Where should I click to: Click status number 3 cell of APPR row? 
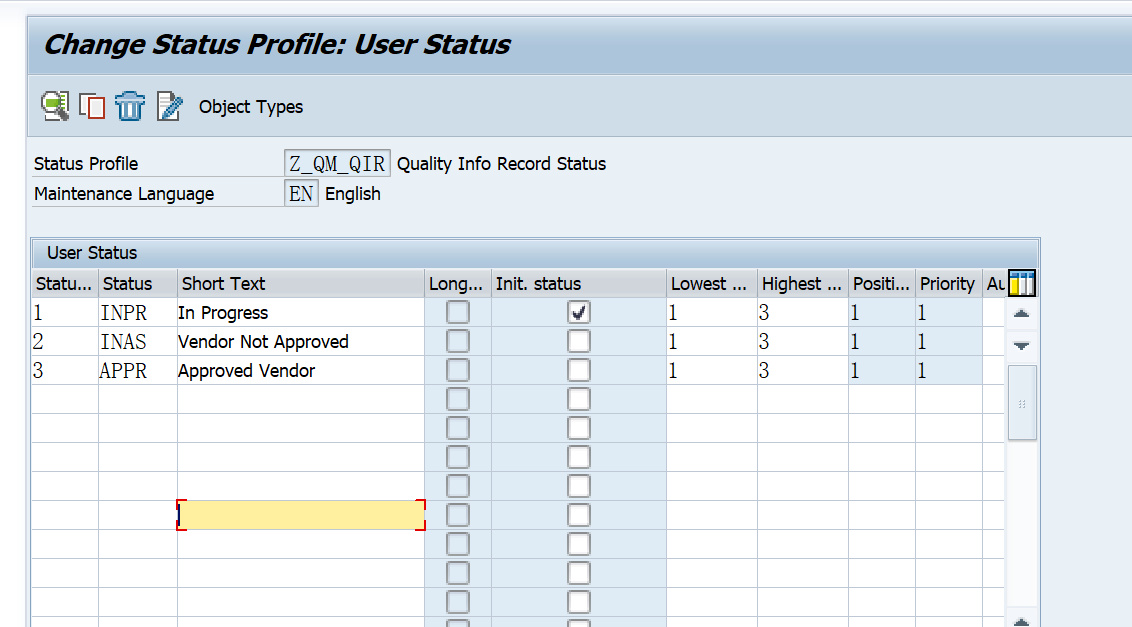(x=65, y=371)
